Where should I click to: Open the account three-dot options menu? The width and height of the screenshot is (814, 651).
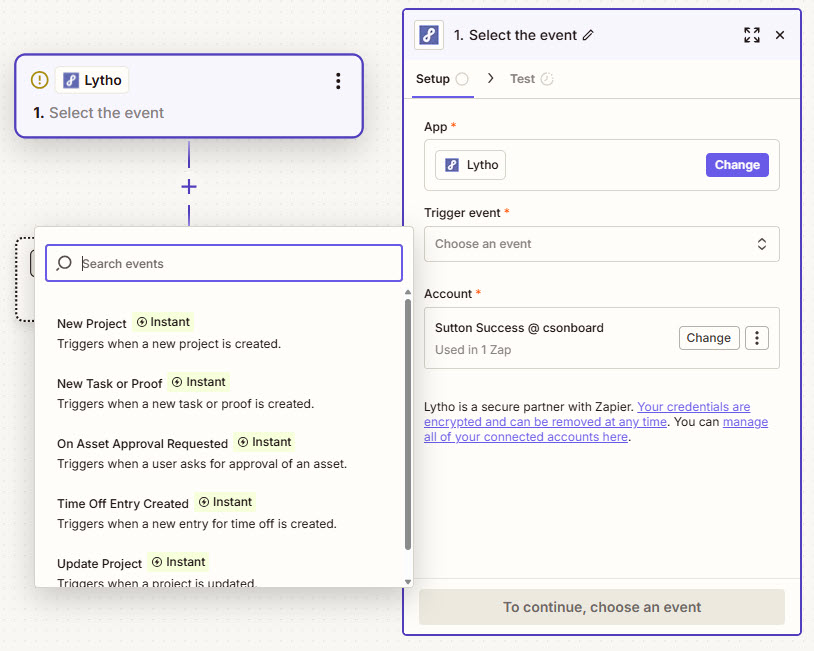[x=757, y=338]
